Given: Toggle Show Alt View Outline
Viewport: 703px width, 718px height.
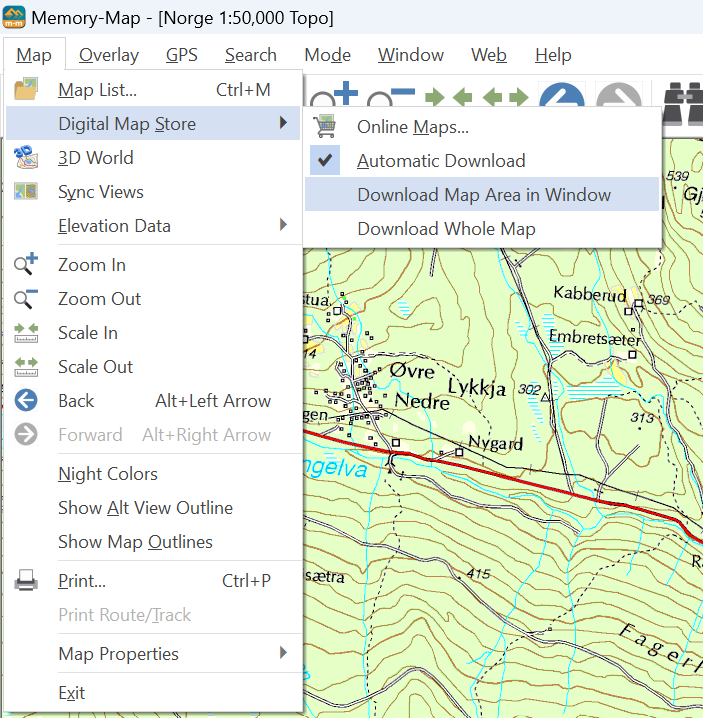Looking at the screenshot, I should 145,508.
